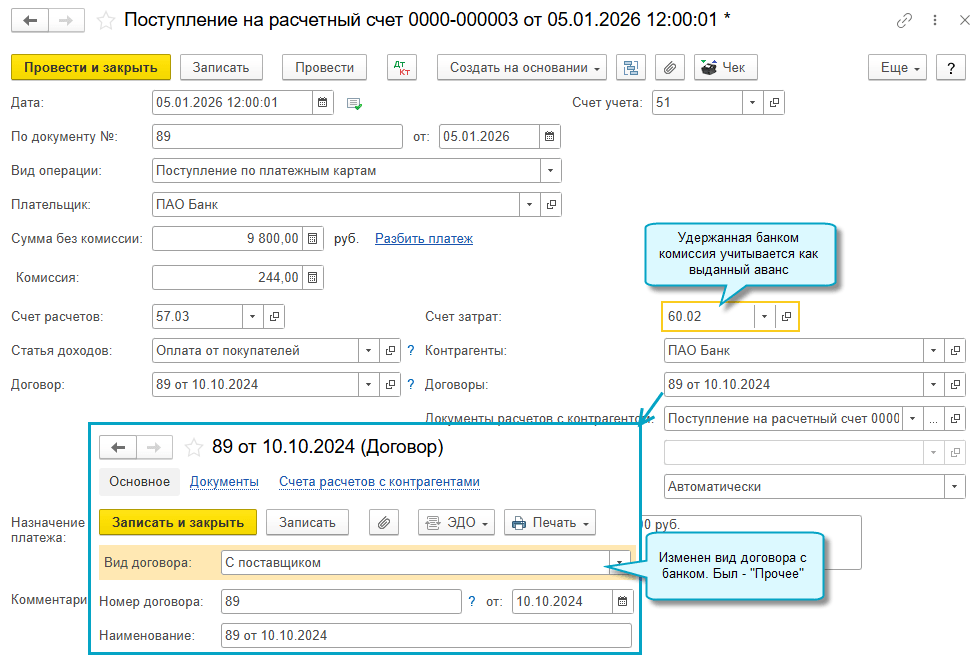Click Записать и закрыть in the Договор window
The width and height of the screenshot is (980, 655).
click(x=178, y=522)
